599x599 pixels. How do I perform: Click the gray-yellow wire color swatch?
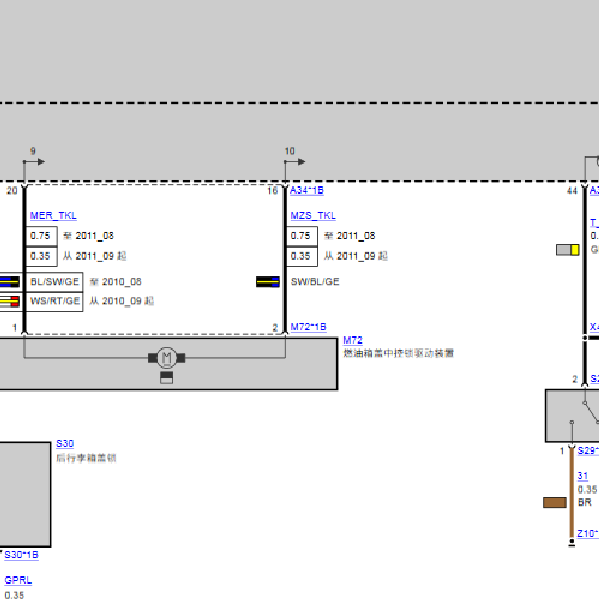pyautogui.click(x=568, y=250)
